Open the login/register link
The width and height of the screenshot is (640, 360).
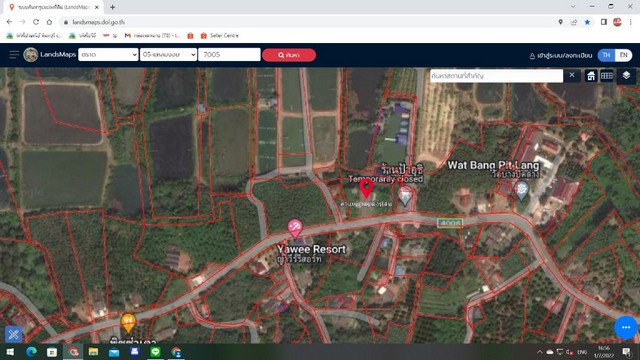pos(560,56)
